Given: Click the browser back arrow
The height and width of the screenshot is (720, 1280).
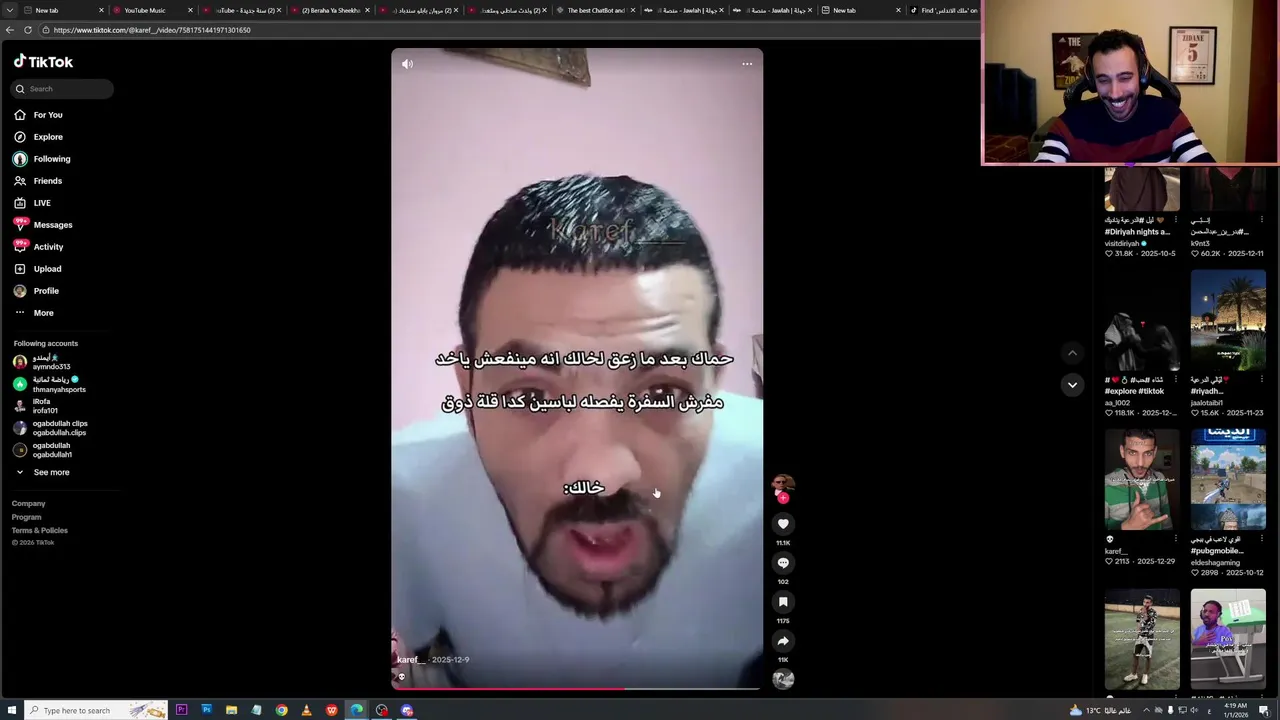Looking at the screenshot, I should (10, 30).
